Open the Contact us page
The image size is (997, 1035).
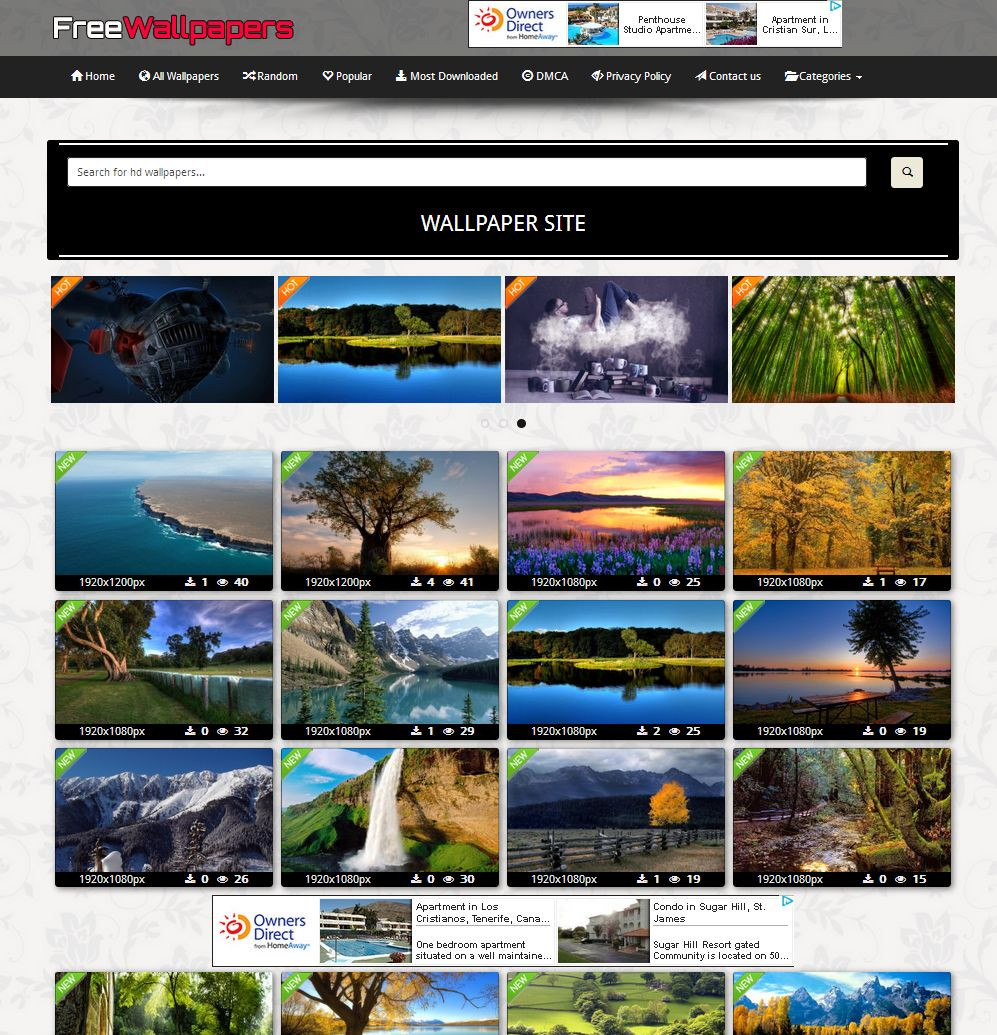pyautogui.click(x=728, y=76)
